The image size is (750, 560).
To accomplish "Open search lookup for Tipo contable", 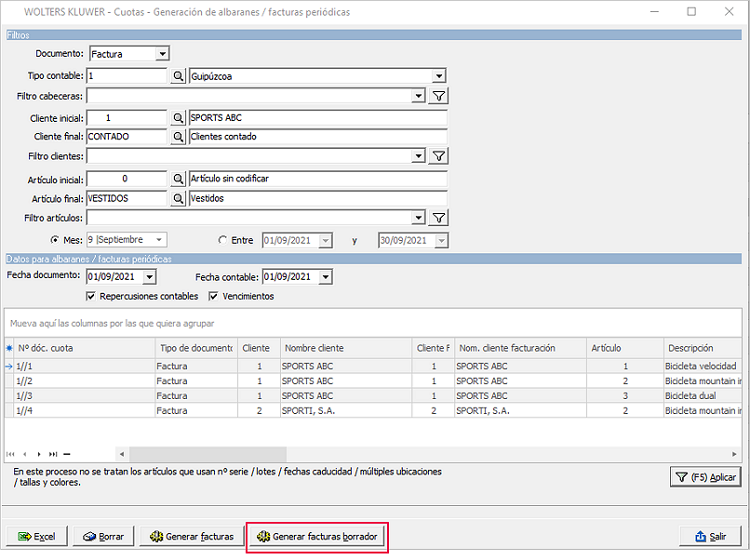I will point(178,76).
